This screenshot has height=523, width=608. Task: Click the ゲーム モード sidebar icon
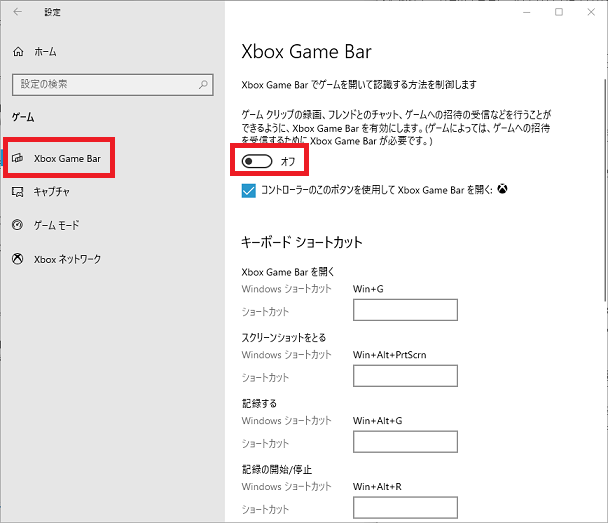17,225
